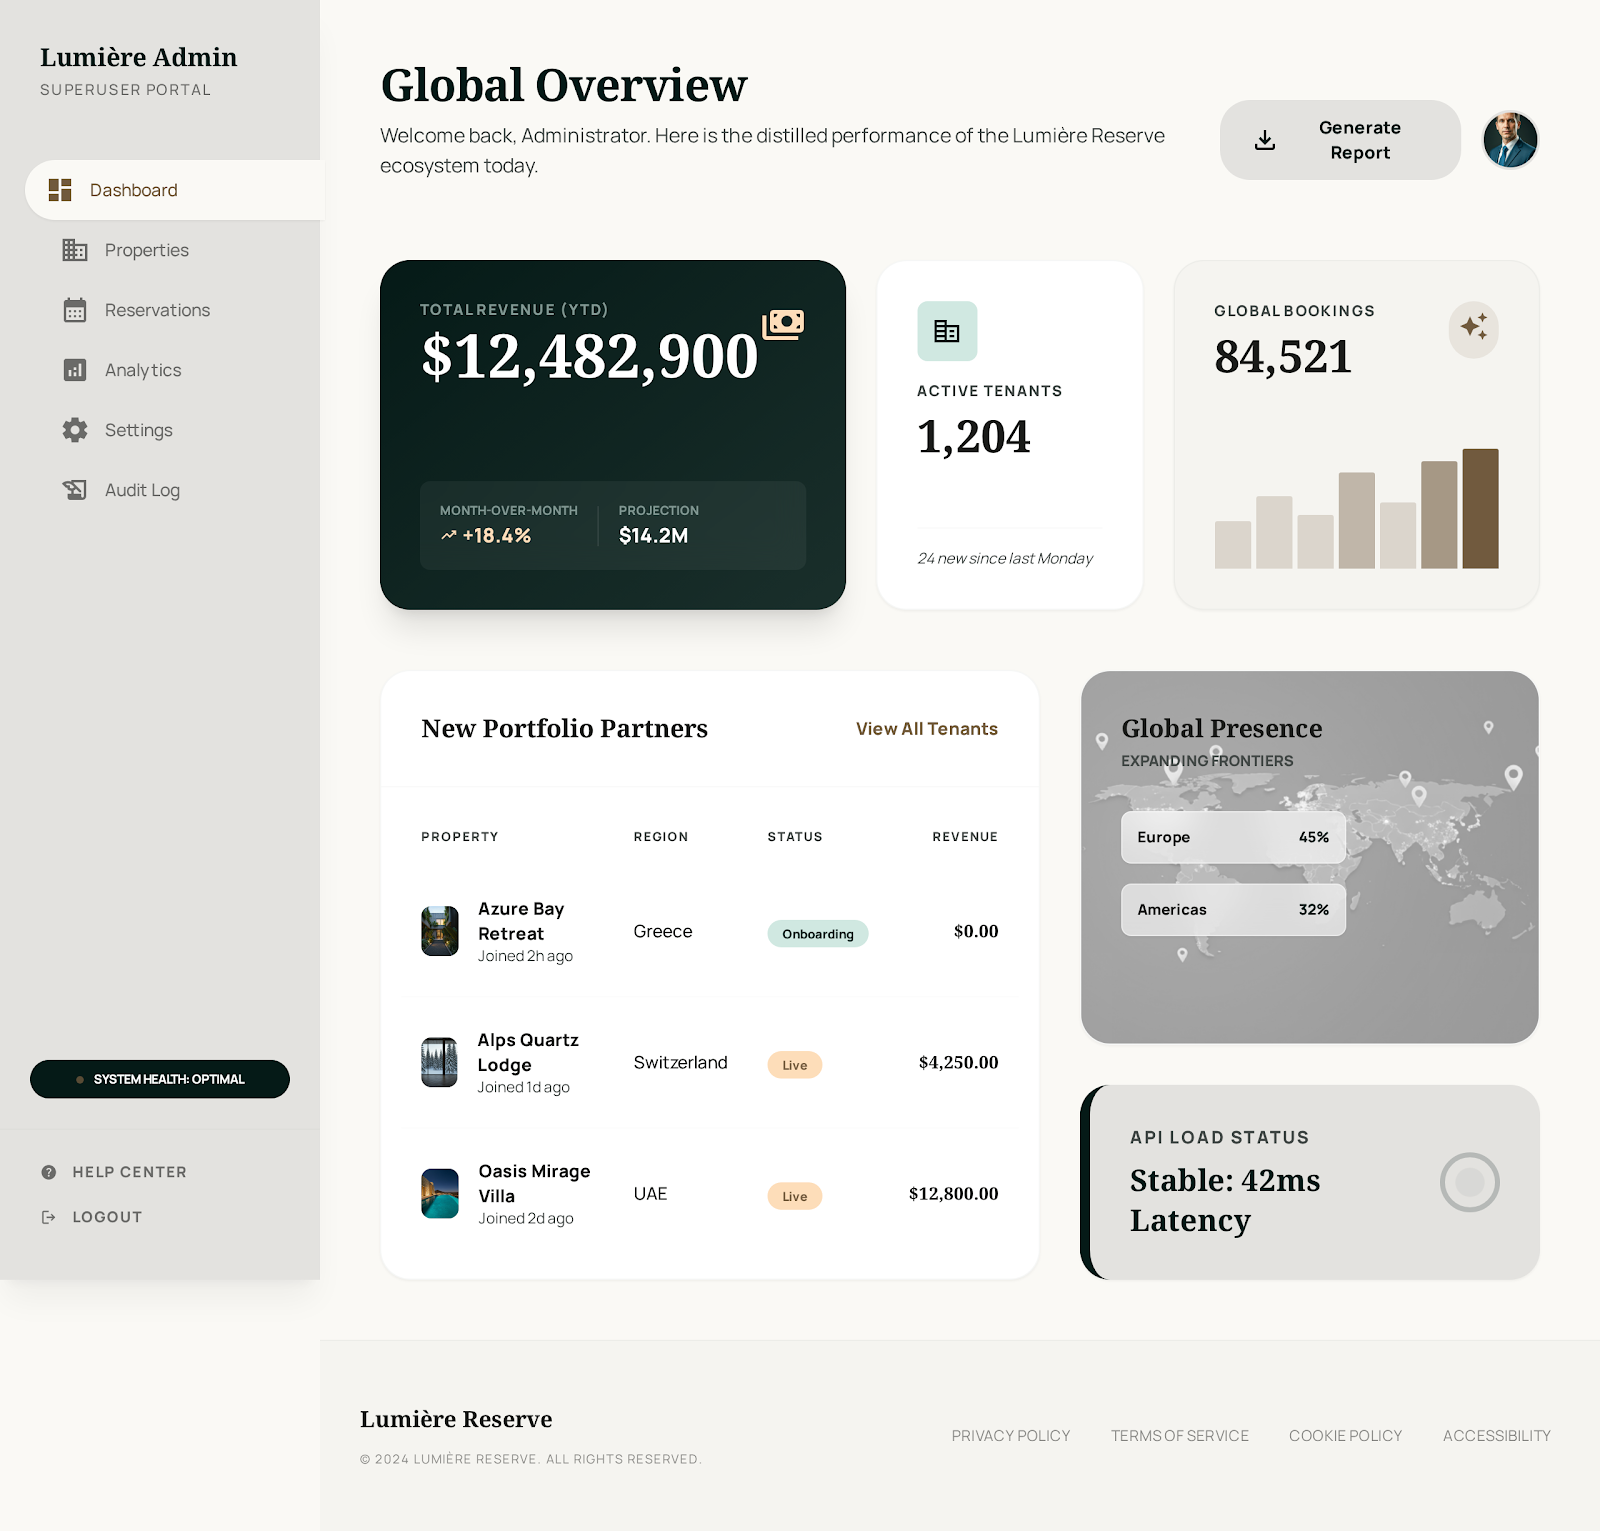
Task: Toggle the Live status for Oasis Mirage Villa
Action: 793,1195
